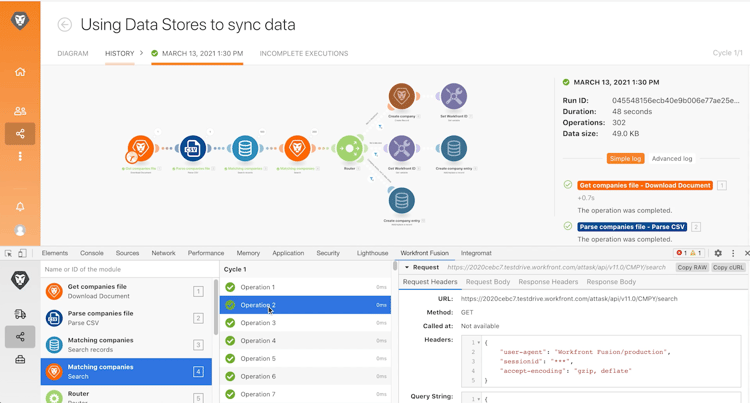Screen dimensions: 750x403
Task: Select the Router module in list
Action: coord(126,396)
